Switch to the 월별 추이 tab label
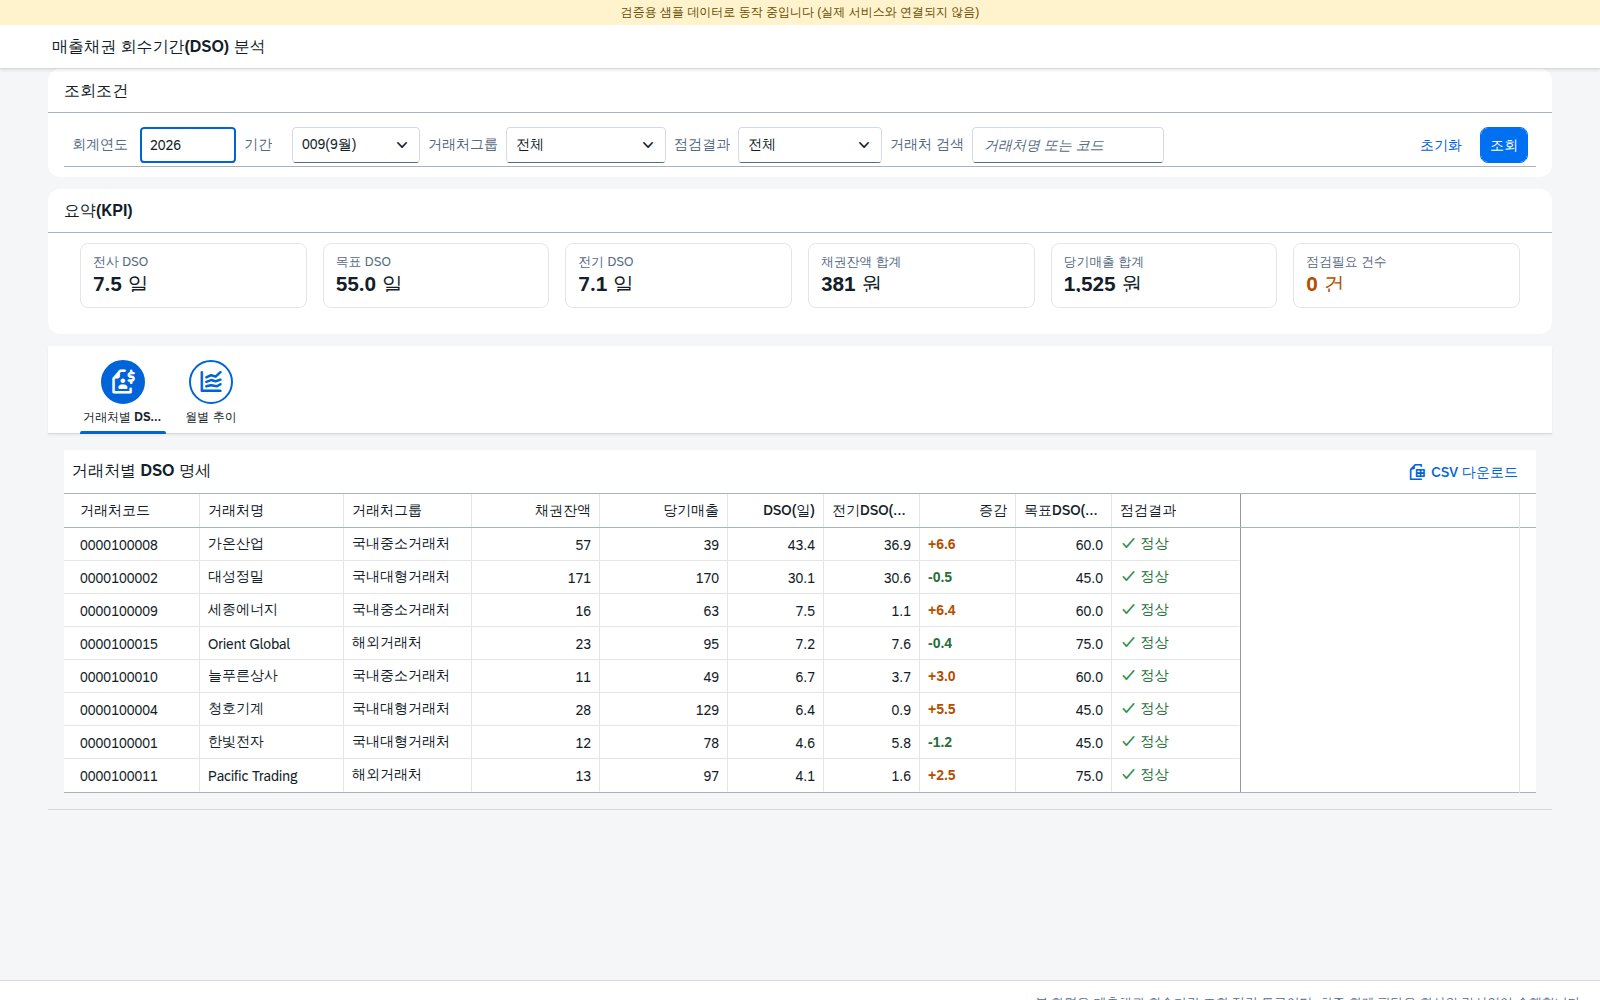 pos(211,417)
